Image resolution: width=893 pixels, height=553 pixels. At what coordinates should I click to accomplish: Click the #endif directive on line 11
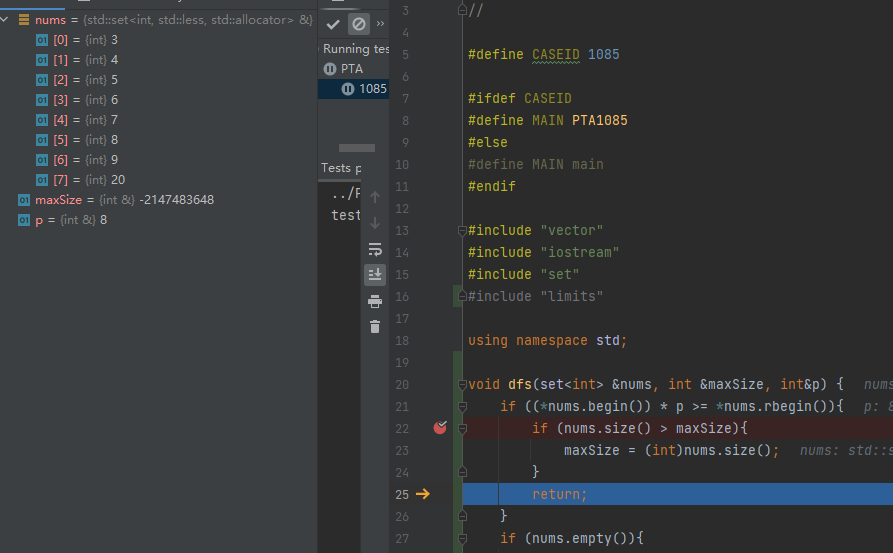(491, 187)
